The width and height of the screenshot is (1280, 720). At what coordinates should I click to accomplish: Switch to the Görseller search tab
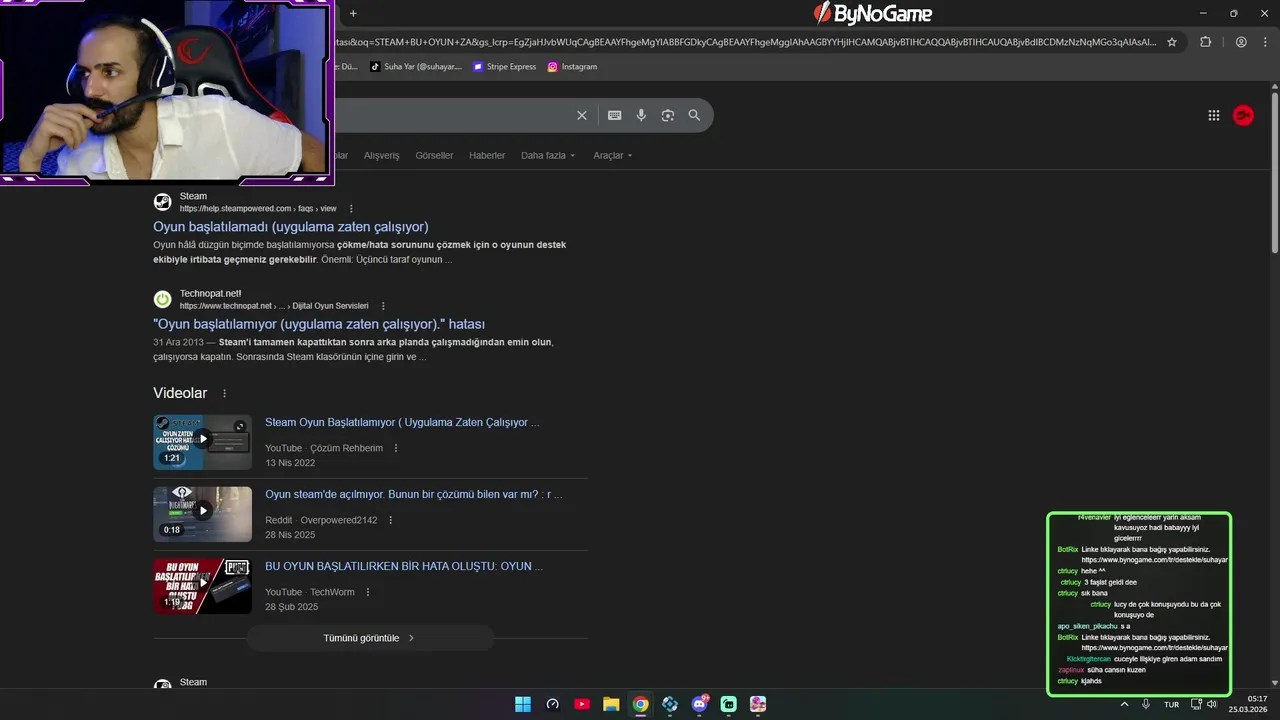tap(434, 155)
